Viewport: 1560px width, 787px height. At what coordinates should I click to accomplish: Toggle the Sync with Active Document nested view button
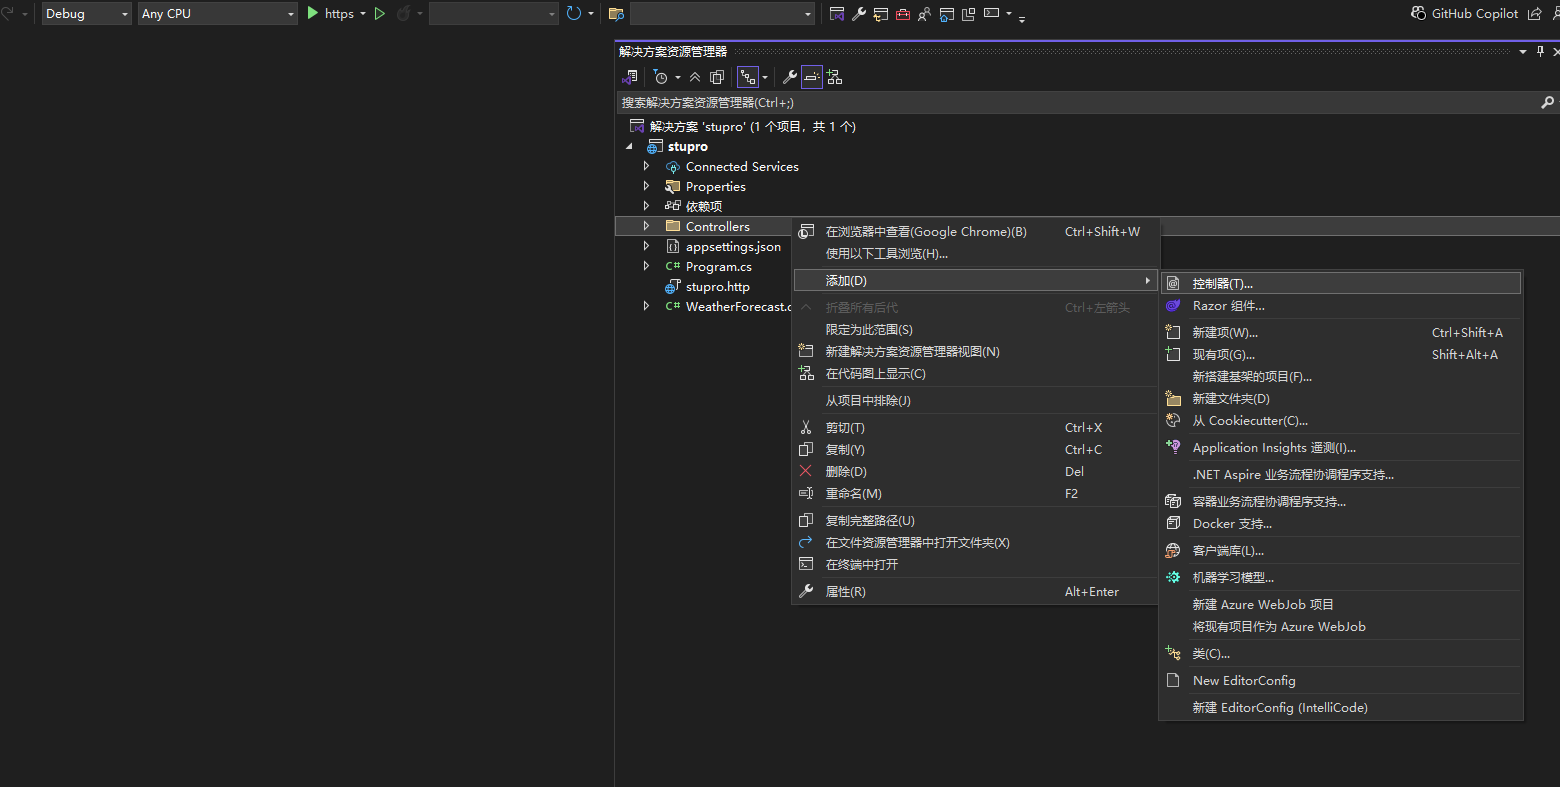pyautogui.click(x=748, y=77)
